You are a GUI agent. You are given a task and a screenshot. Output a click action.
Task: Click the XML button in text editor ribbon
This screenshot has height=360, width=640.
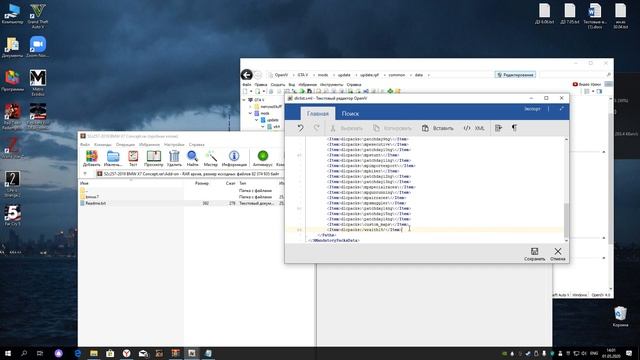pyautogui.click(x=474, y=128)
